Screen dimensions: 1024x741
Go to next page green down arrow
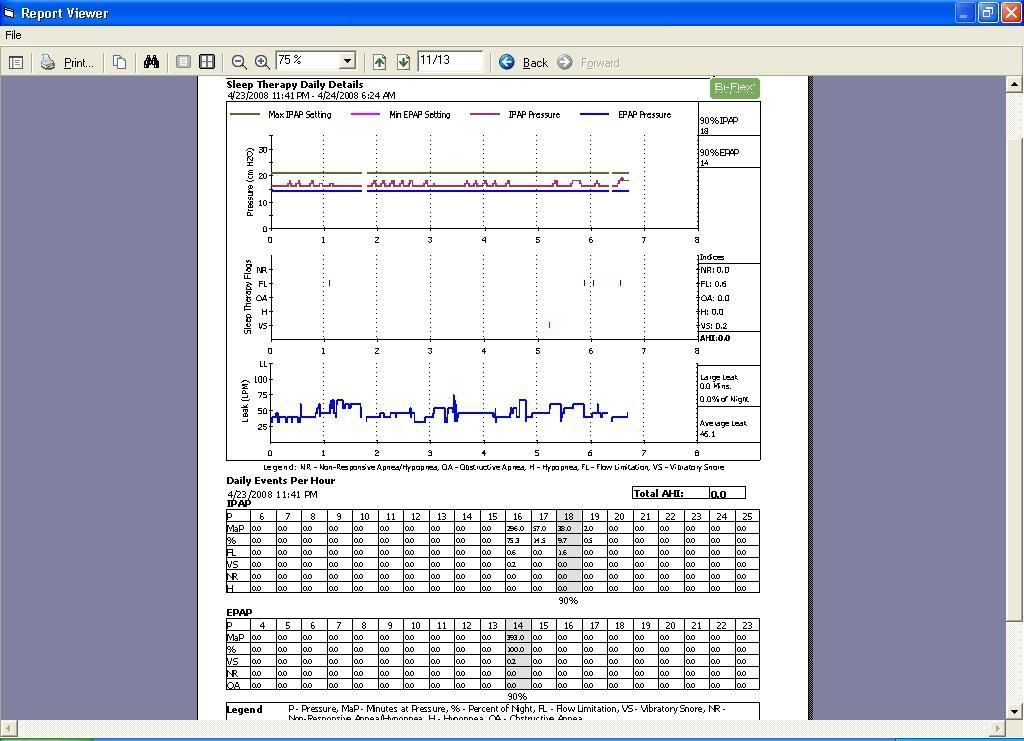tap(403, 62)
